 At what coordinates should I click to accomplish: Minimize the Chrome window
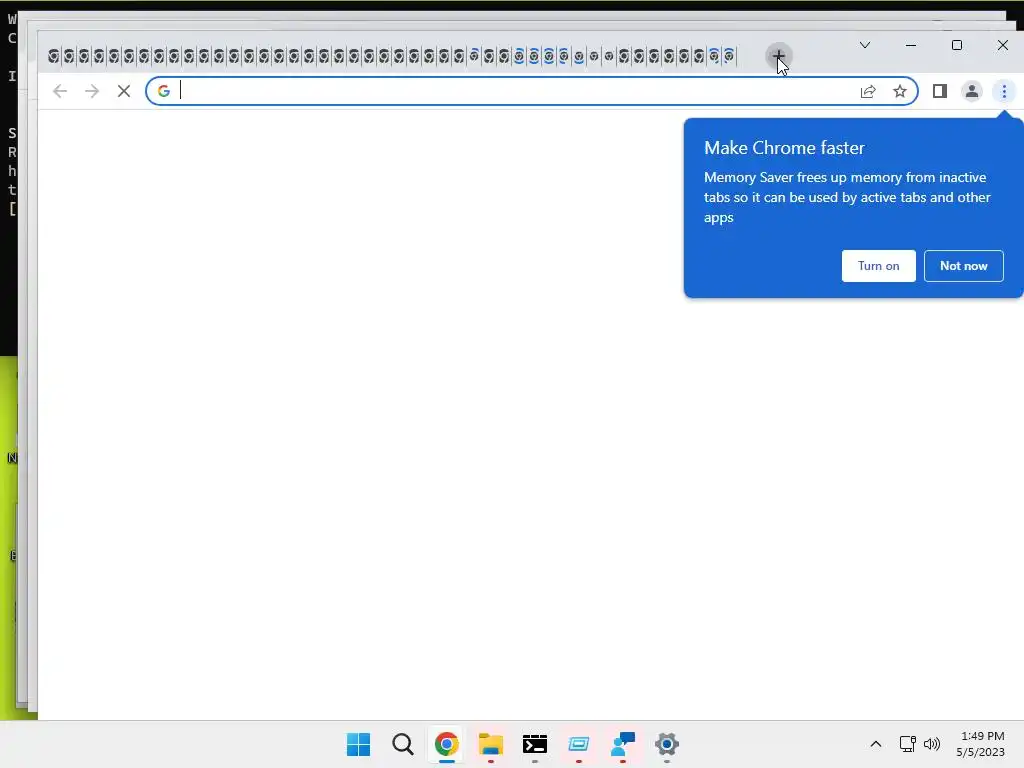(911, 45)
